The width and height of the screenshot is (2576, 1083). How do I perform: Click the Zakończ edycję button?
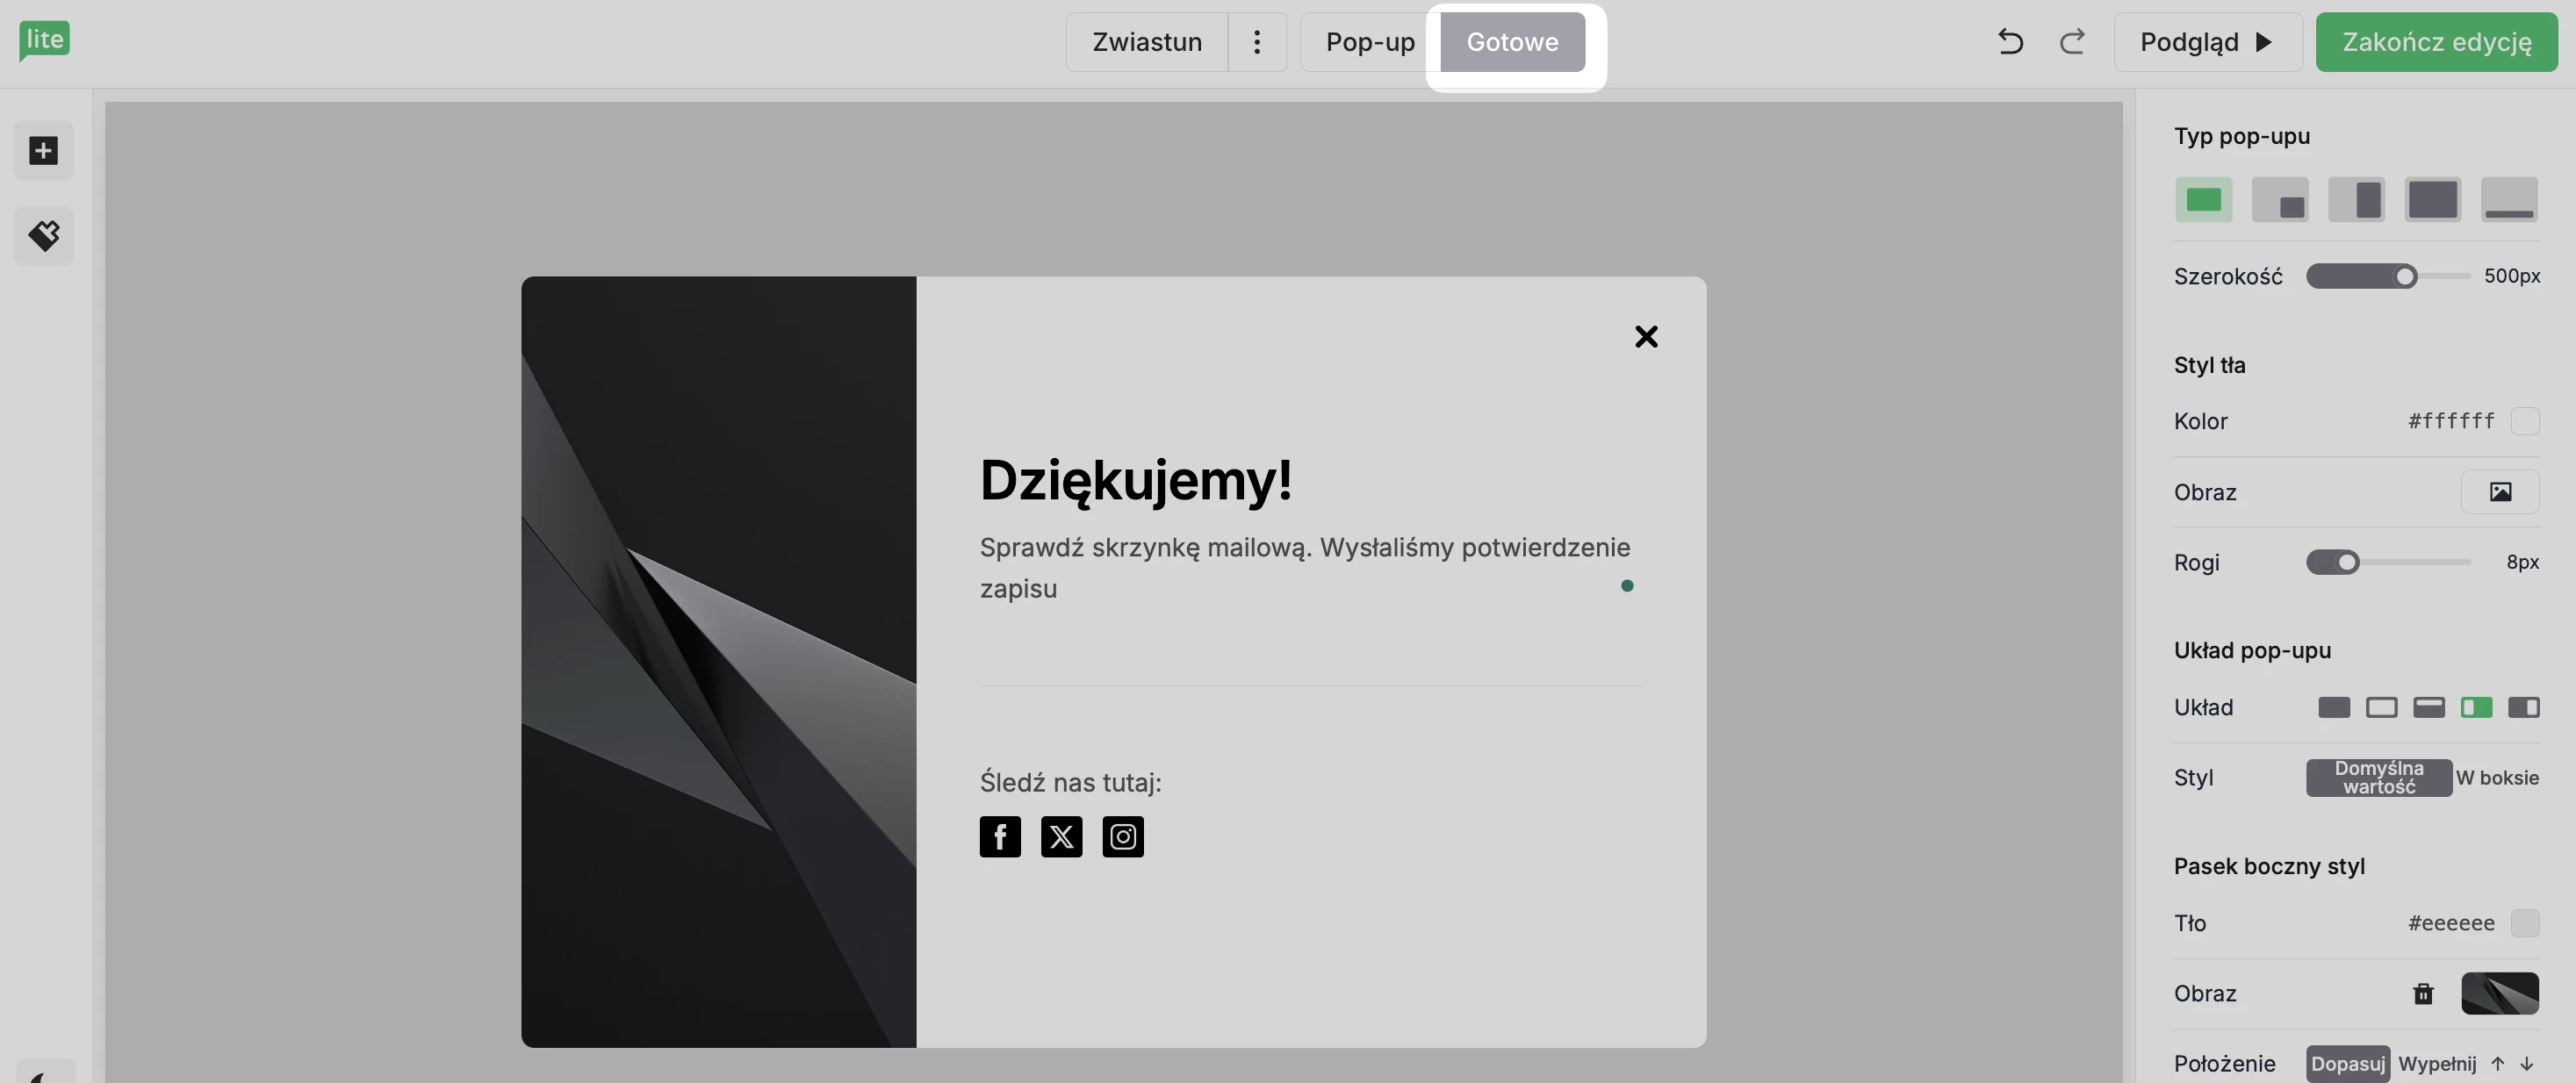pos(2436,42)
